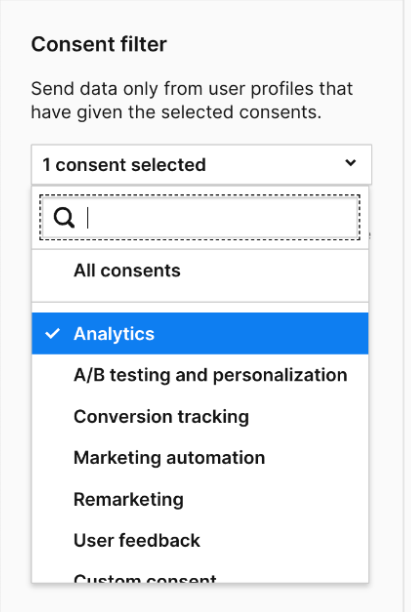Focus the consent search text field
The image size is (411, 612).
point(199,218)
